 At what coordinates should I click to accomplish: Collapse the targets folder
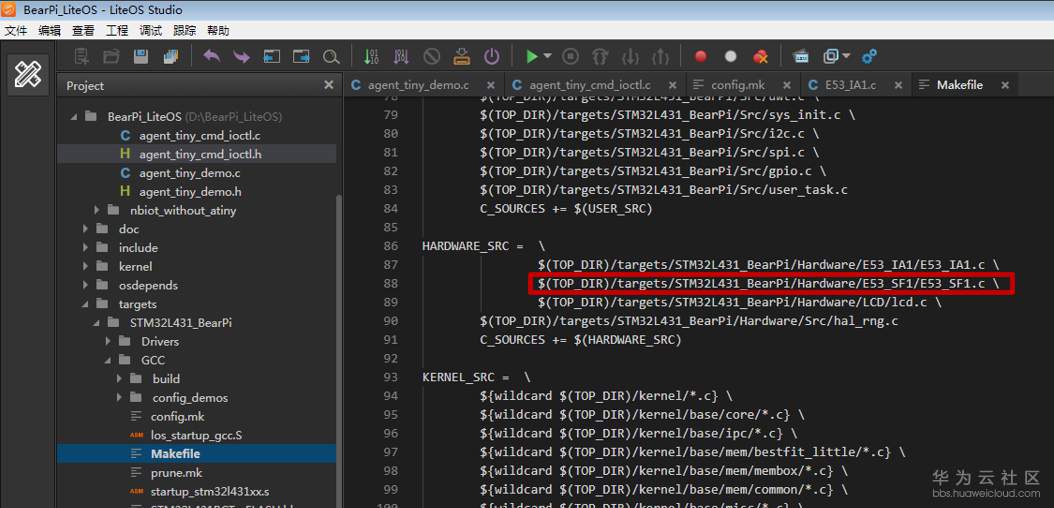[x=86, y=304]
